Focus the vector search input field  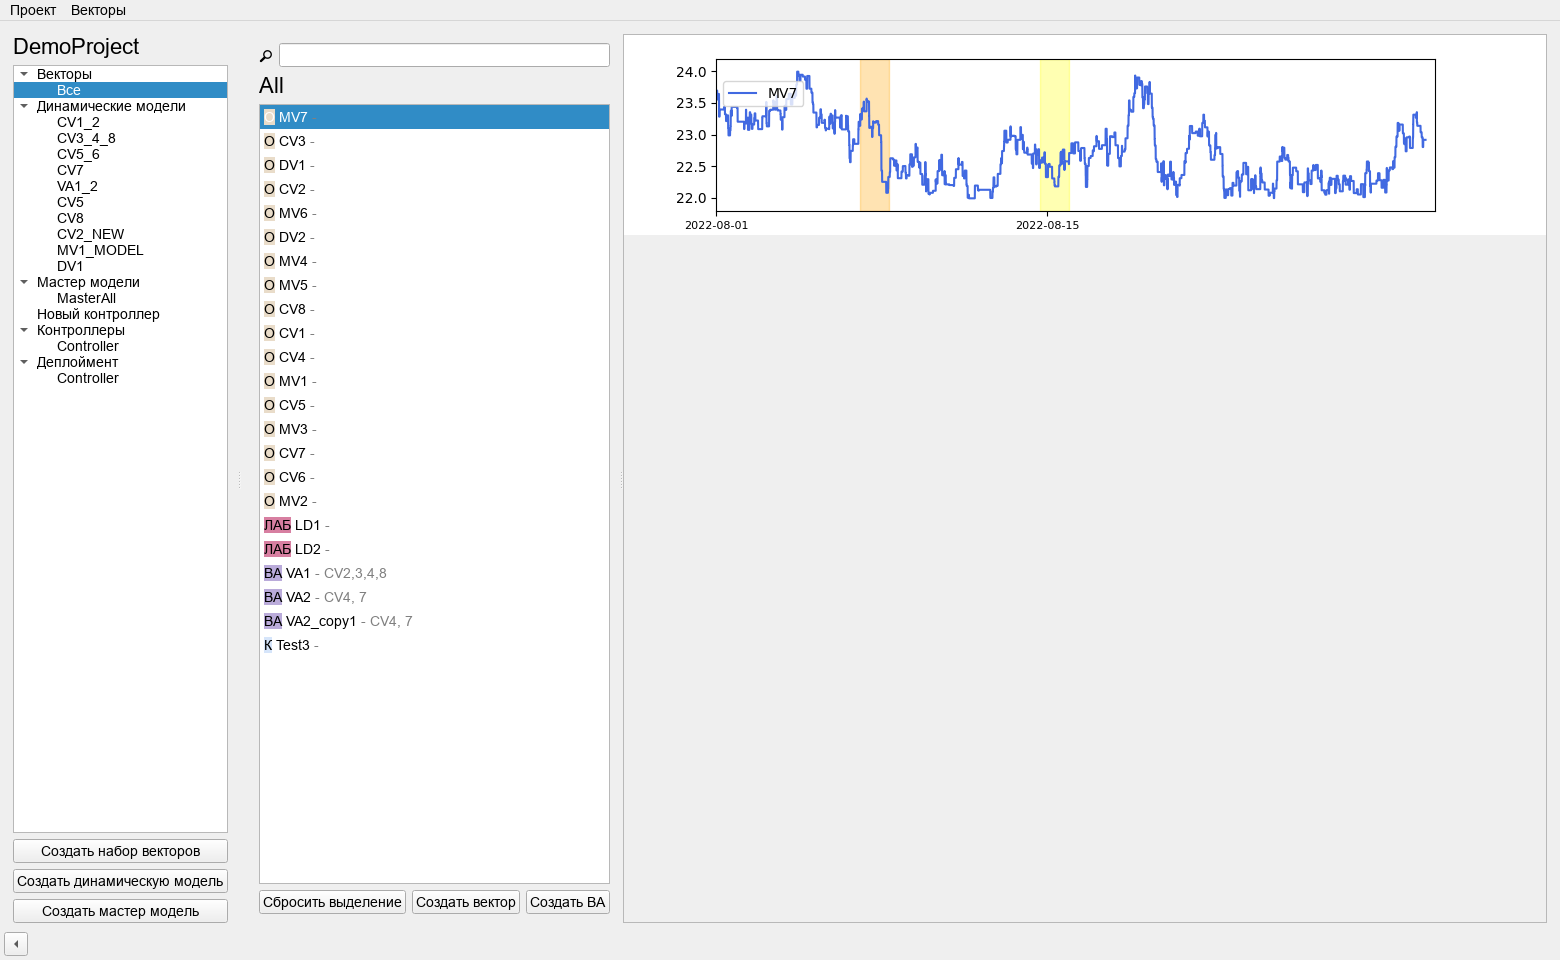tap(444, 55)
